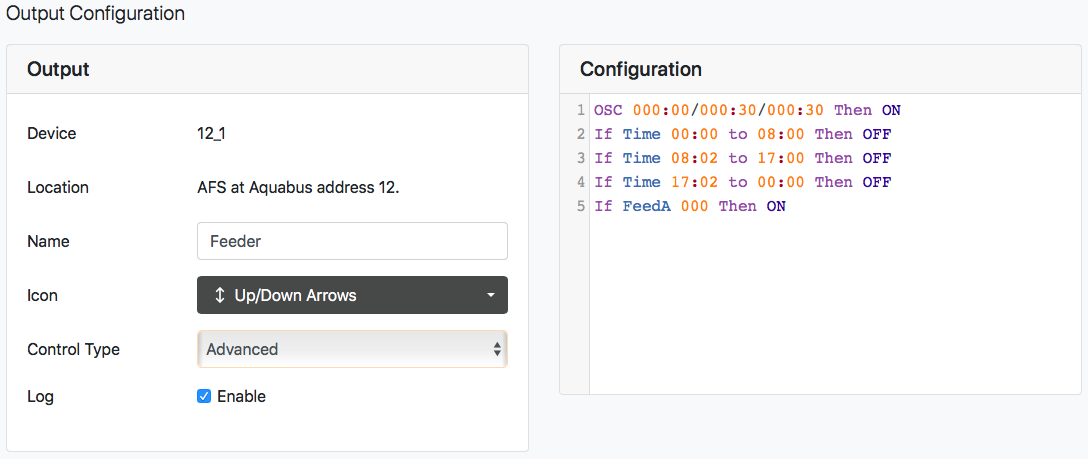Click line number 5 in editor gutter
The width and height of the screenshot is (1088, 459).
click(581, 206)
